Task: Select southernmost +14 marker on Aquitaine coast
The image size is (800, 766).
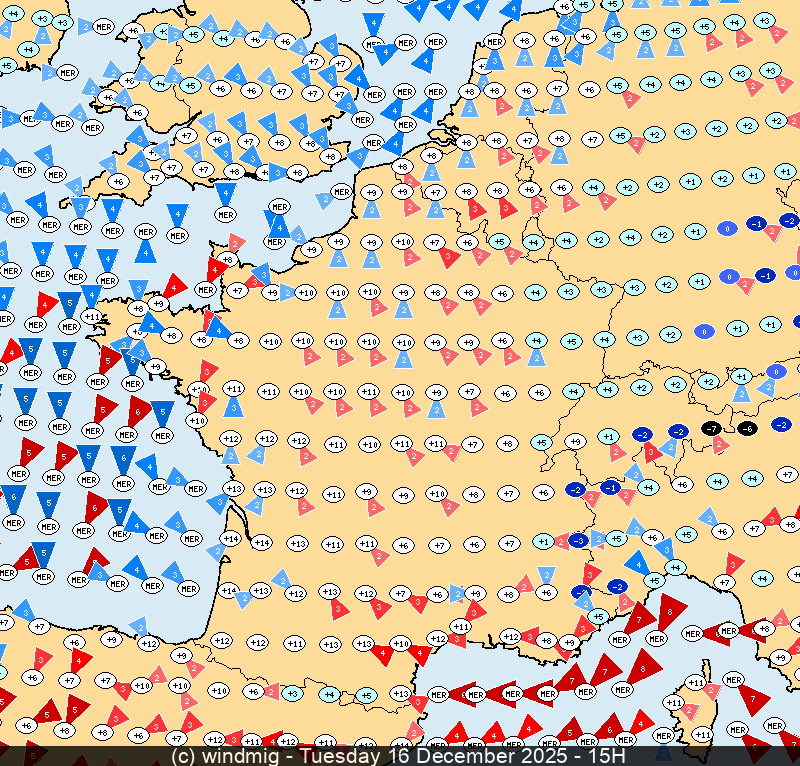Action: [x=229, y=590]
